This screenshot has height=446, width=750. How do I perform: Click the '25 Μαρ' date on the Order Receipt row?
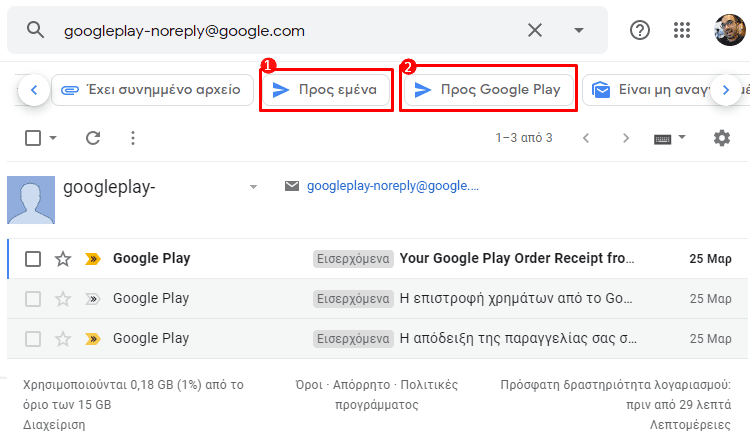coord(710,259)
